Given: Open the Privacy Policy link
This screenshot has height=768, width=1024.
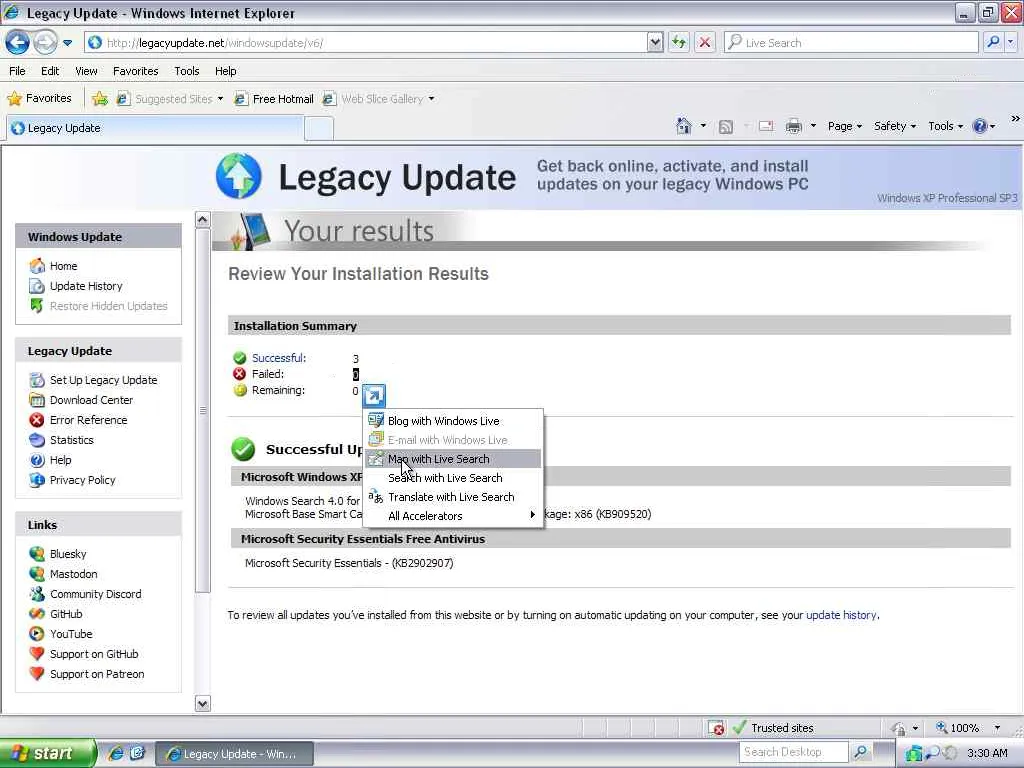Looking at the screenshot, I should click(x=82, y=480).
